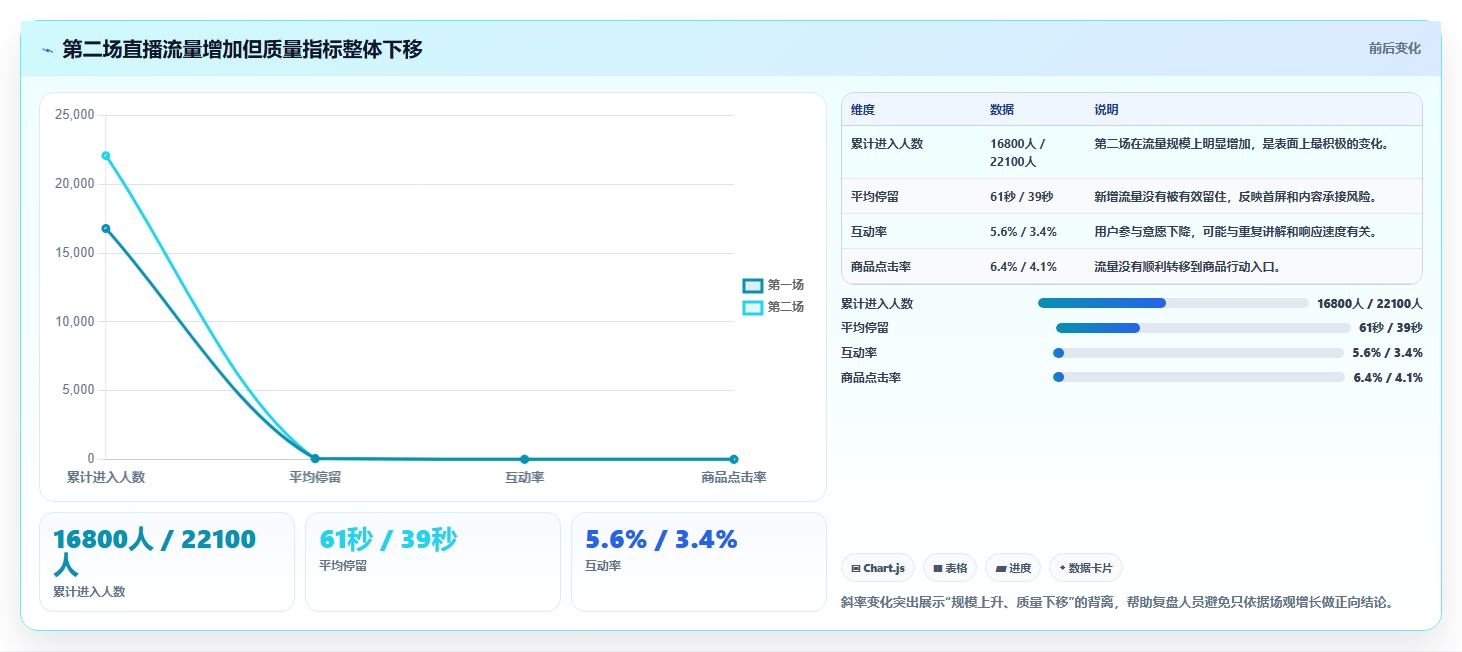Click the 互动率 x-axis label
Screen dimensions: 1462x652
pos(524,477)
